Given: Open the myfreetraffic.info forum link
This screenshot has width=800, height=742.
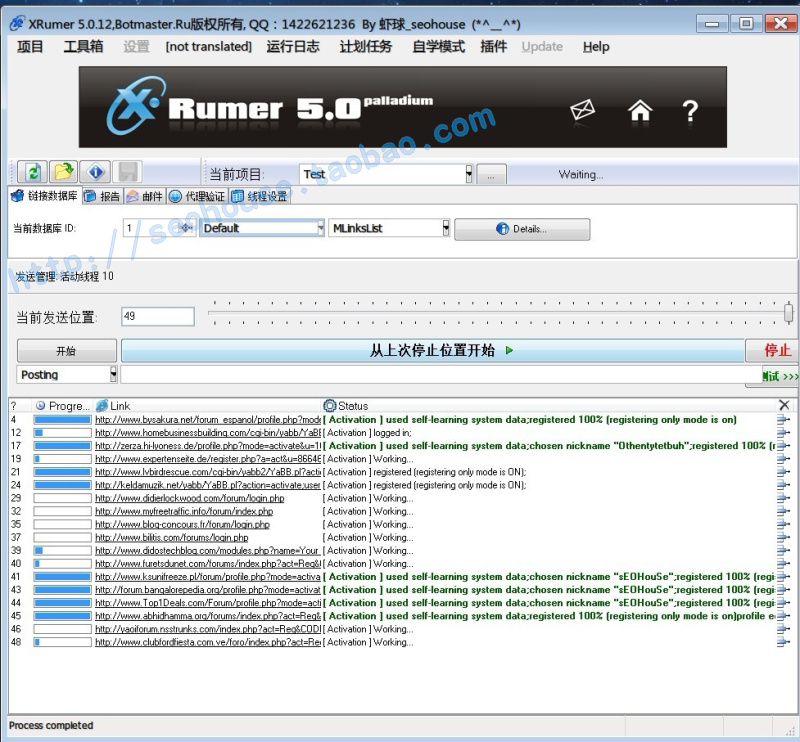Looking at the screenshot, I should (184, 511).
